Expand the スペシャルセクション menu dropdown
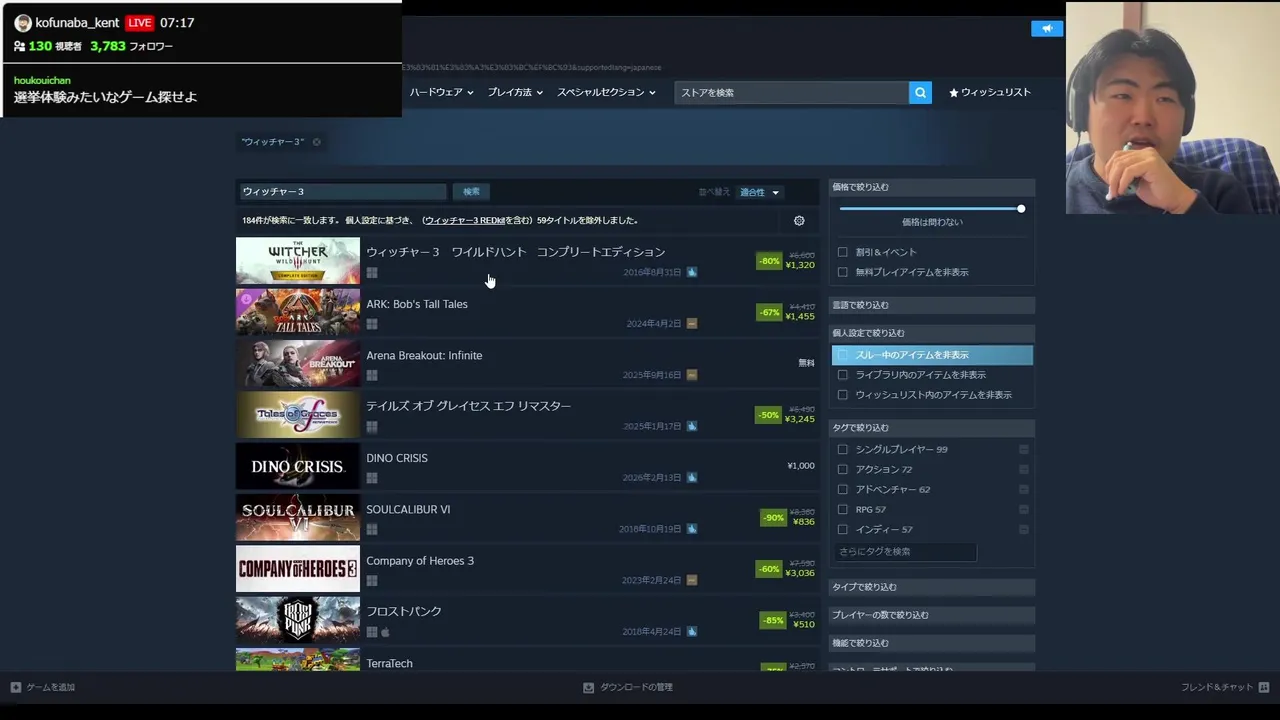This screenshot has width=1280, height=720. click(606, 92)
